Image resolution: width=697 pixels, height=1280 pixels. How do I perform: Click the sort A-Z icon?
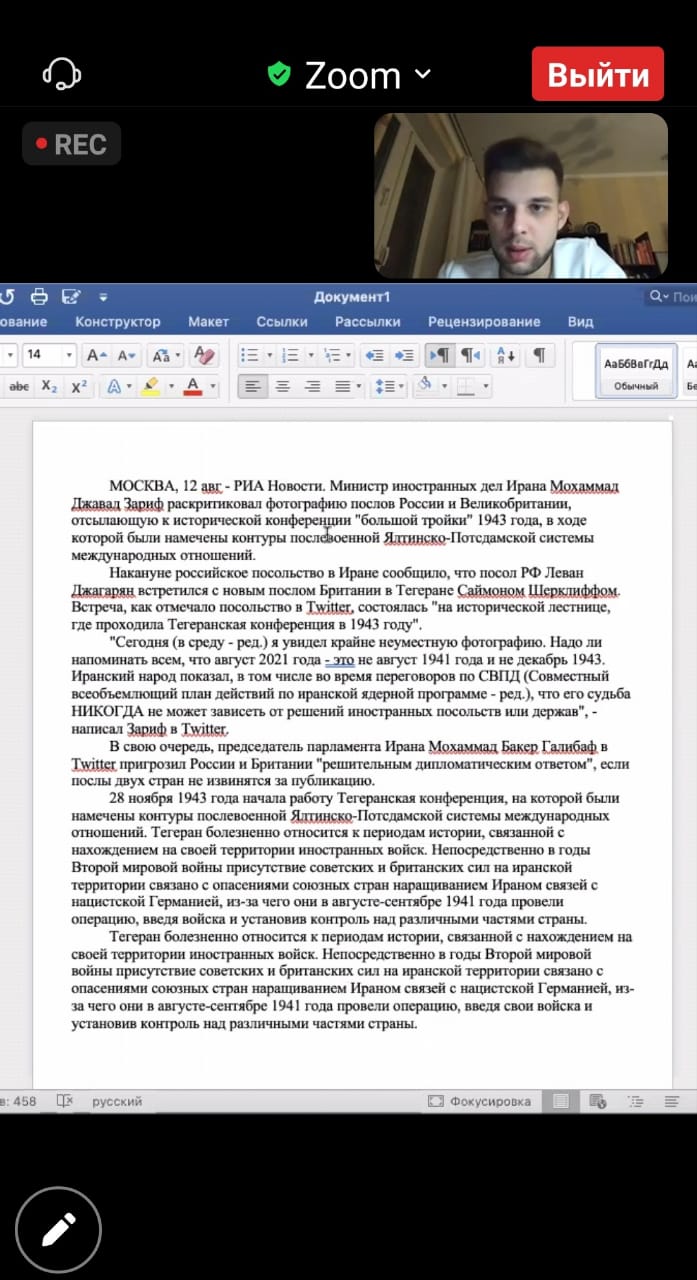point(505,355)
